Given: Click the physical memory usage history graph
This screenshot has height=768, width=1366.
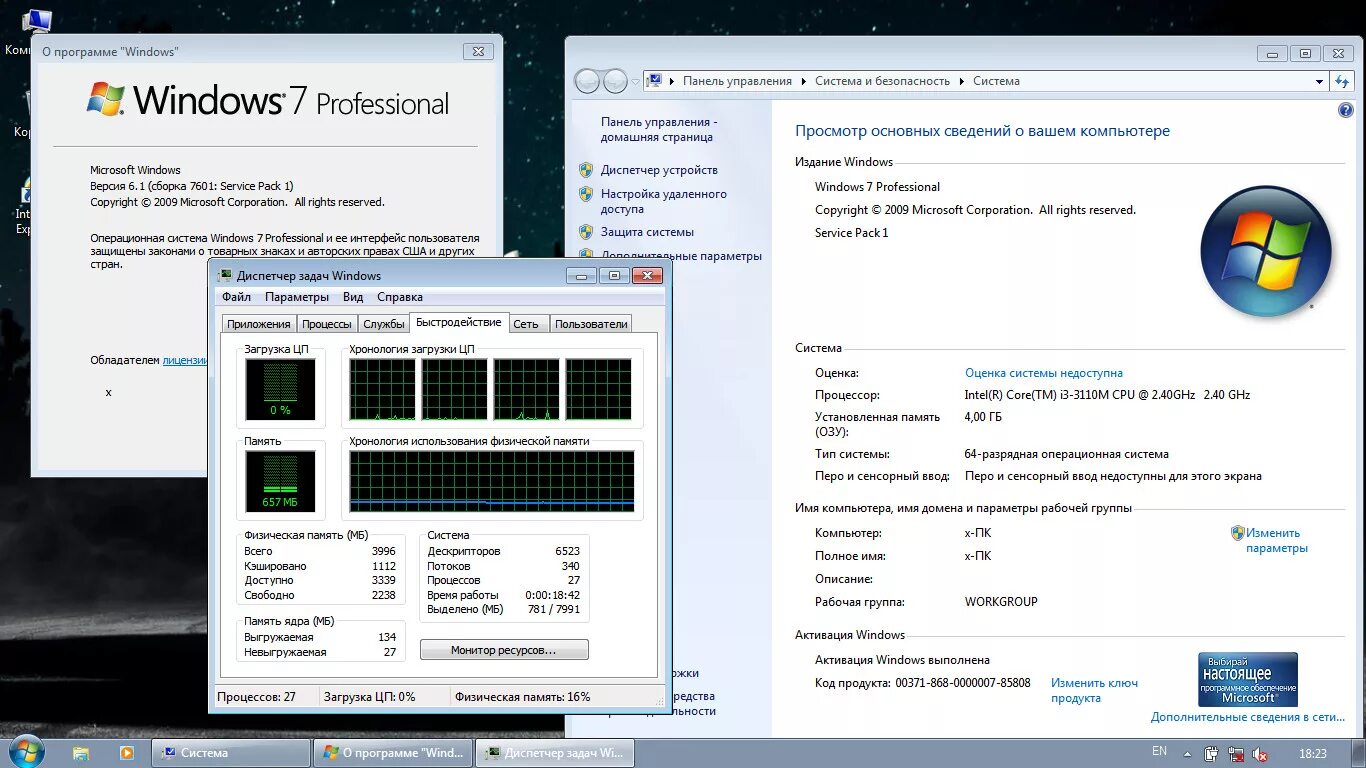Looking at the screenshot, I should pyautogui.click(x=492, y=481).
